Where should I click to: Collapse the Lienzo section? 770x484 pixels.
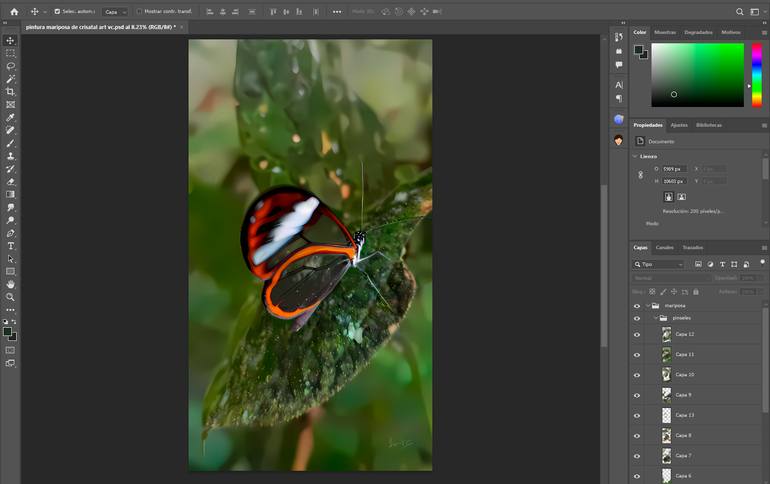(635, 156)
